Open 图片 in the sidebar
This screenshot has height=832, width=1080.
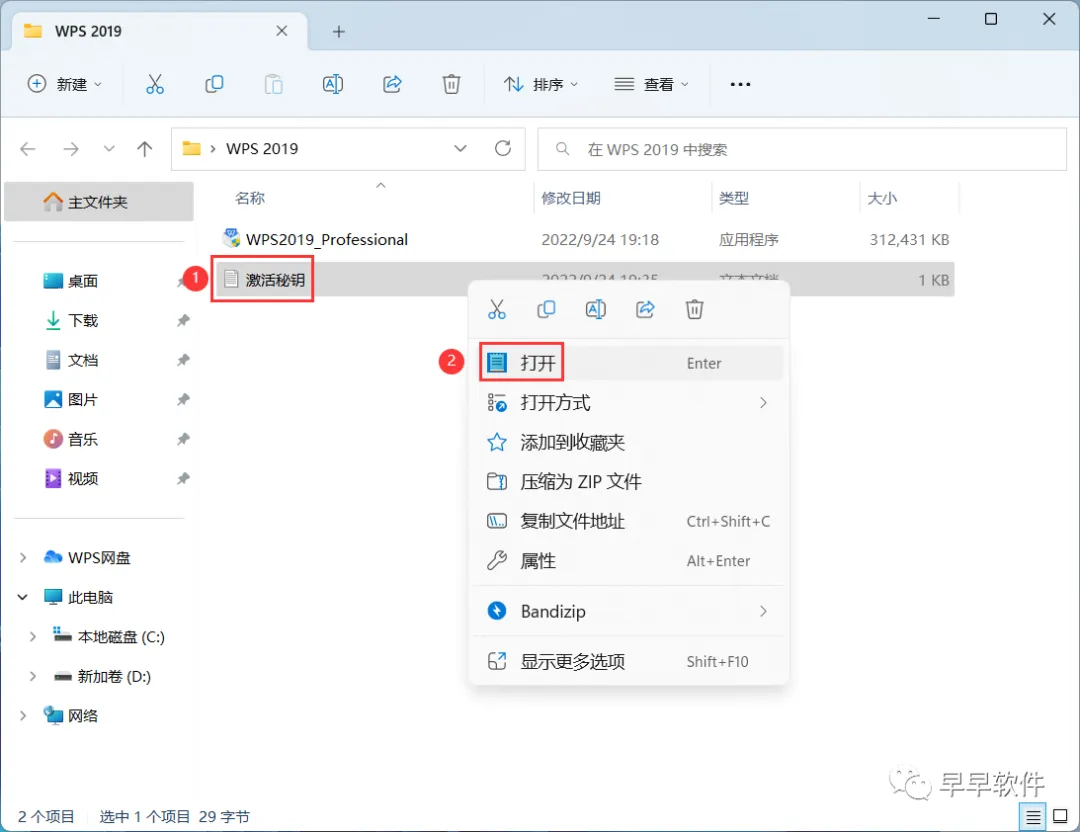point(83,399)
